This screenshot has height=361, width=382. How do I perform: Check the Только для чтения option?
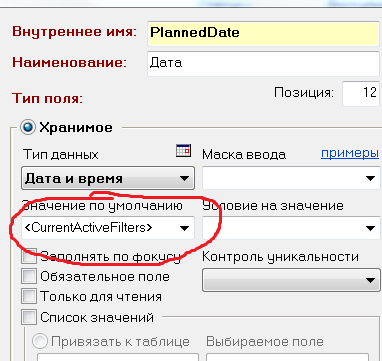click(x=29, y=297)
